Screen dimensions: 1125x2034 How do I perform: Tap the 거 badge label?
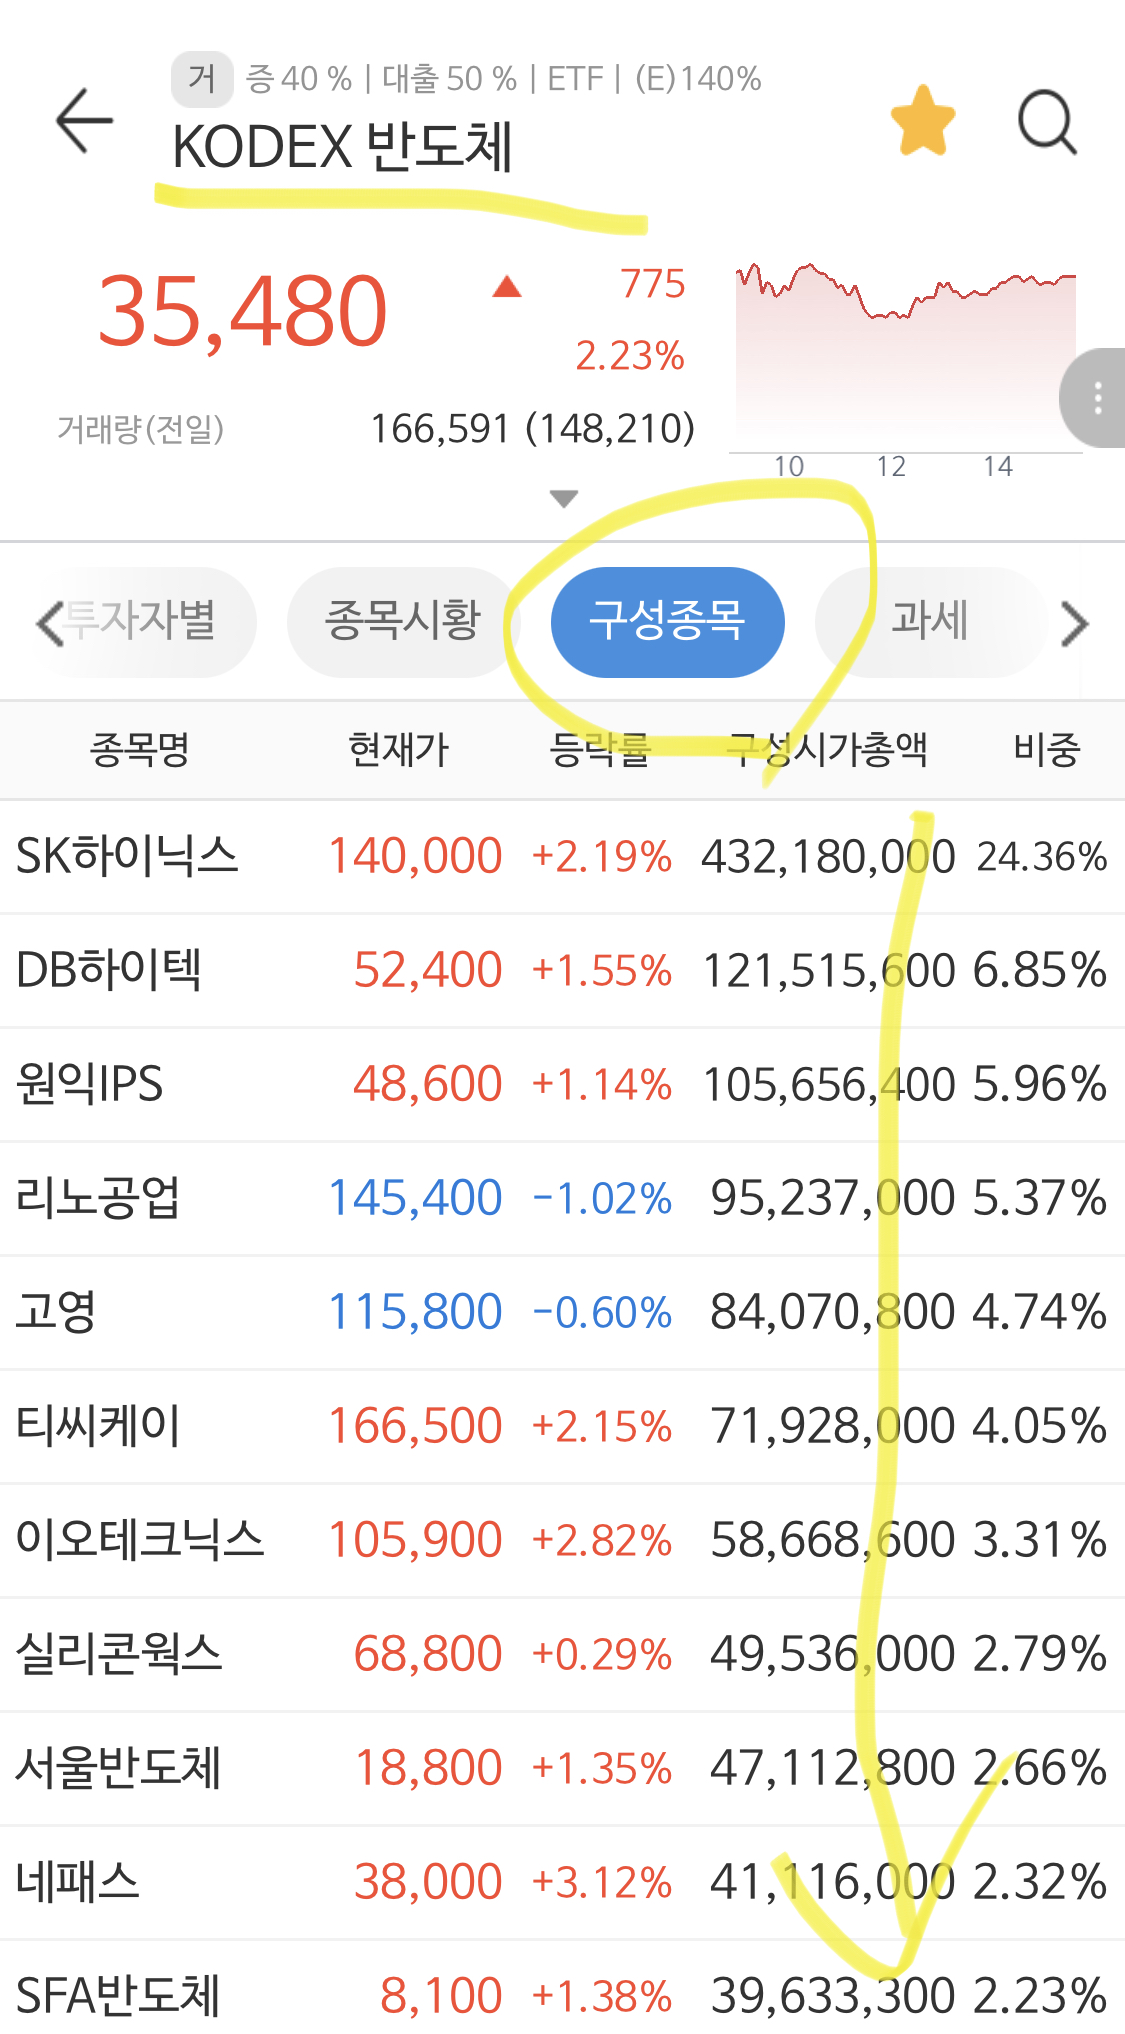(202, 79)
